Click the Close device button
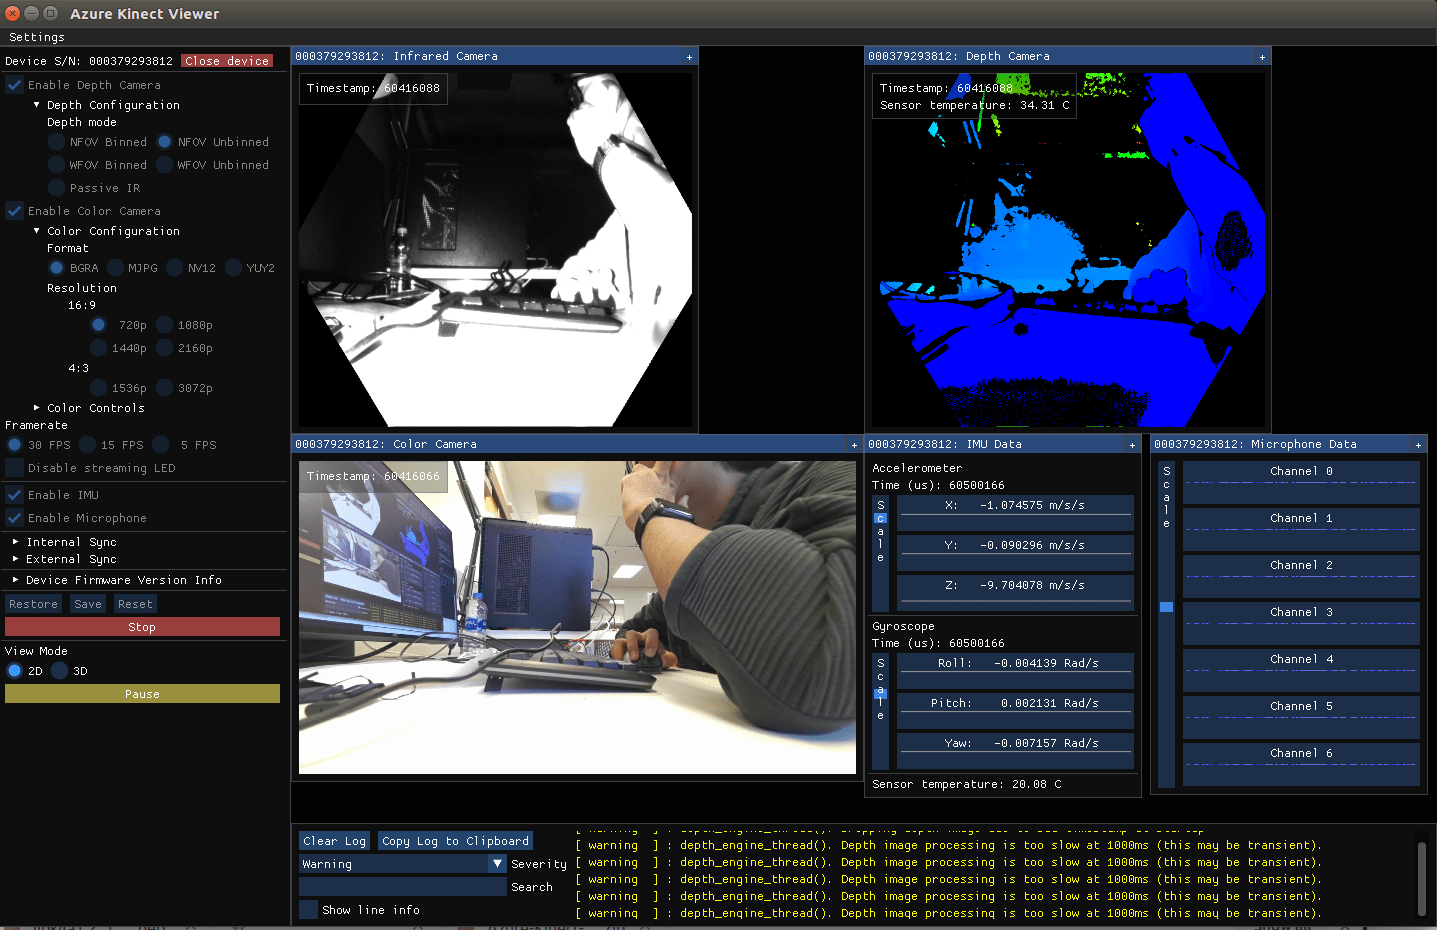The image size is (1437, 930). 227,61
